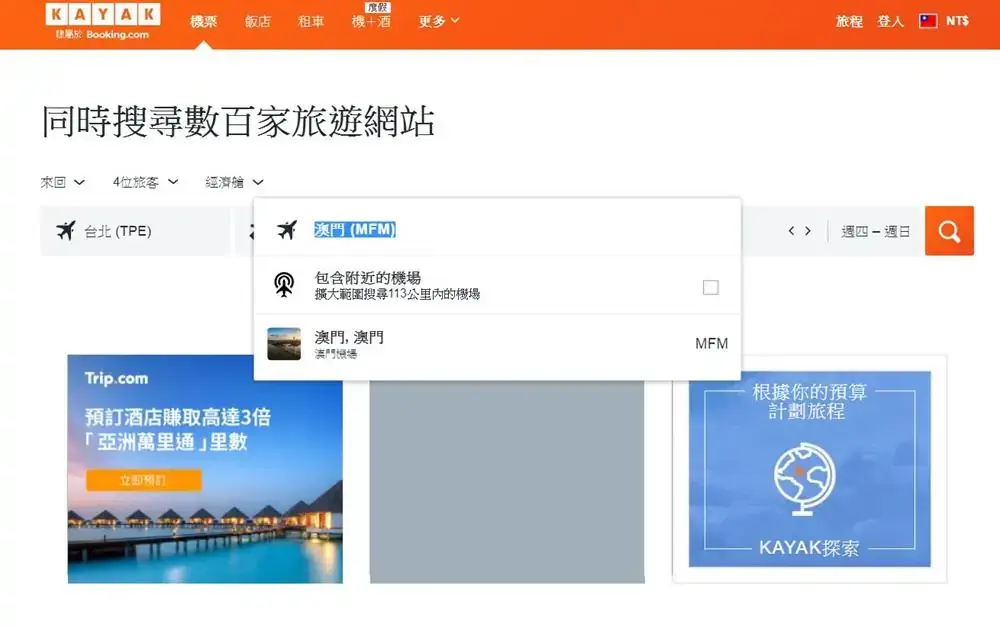This screenshot has width=1000, height=627.
Task: Select 澳門, 澳門 MFM suggestion
Action: pos(497,344)
